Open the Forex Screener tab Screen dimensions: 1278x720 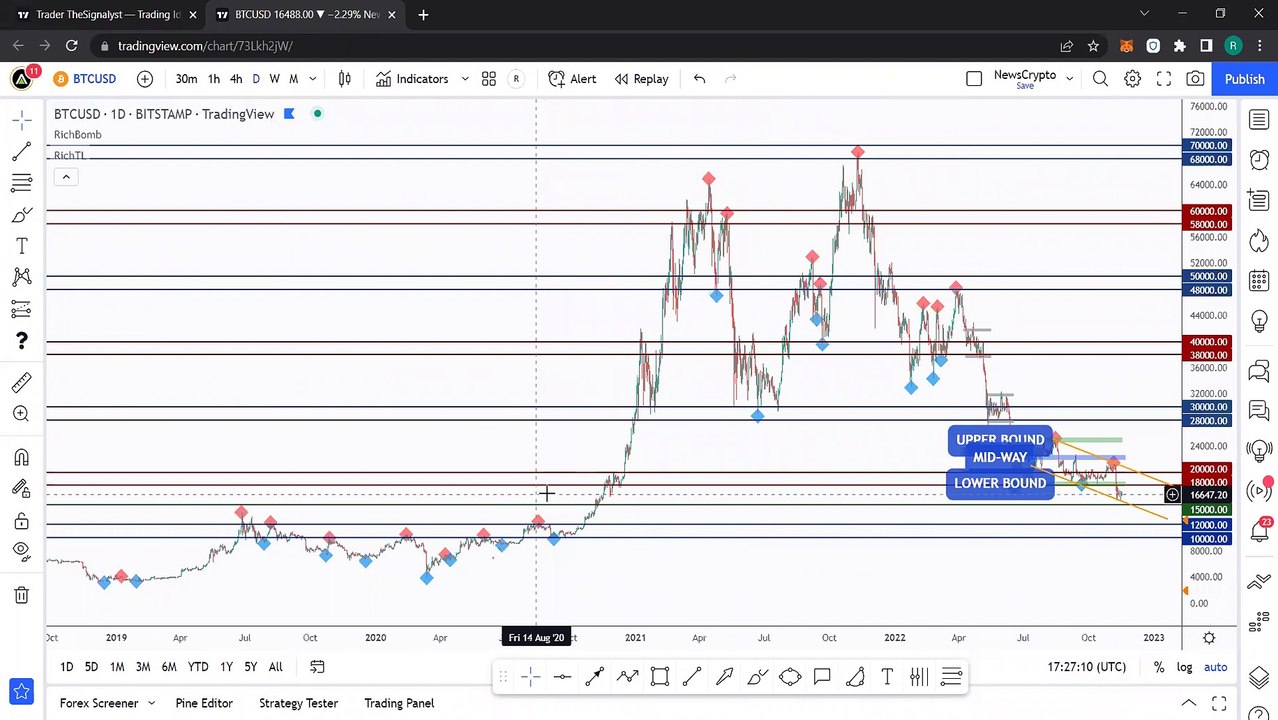pyautogui.click(x=99, y=703)
